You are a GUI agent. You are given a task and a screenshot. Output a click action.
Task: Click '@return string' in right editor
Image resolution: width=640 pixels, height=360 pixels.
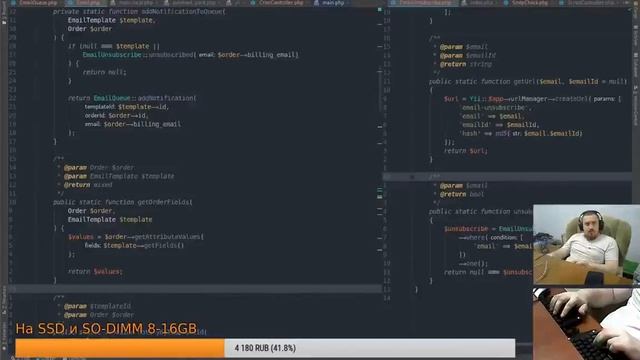(x=466, y=64)
